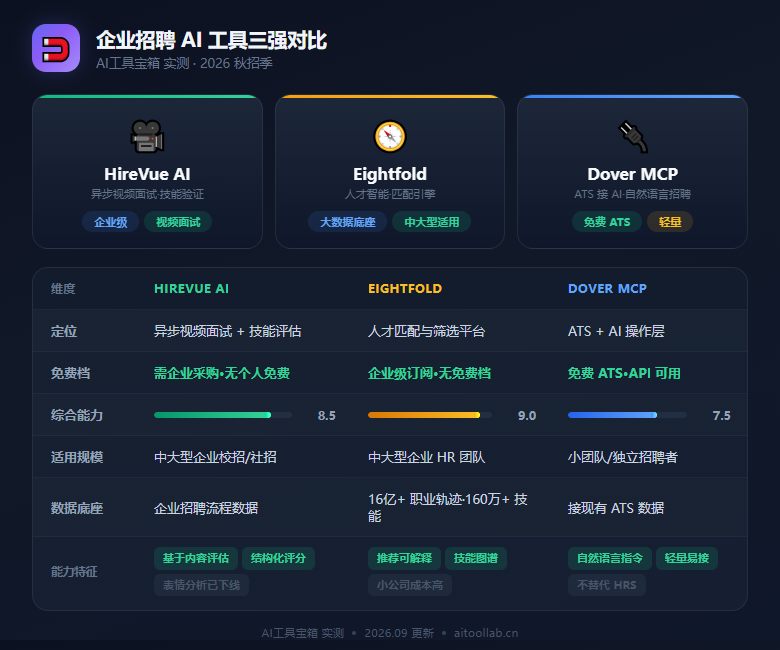Click the 能力特征 row label

tap(74, 571)
